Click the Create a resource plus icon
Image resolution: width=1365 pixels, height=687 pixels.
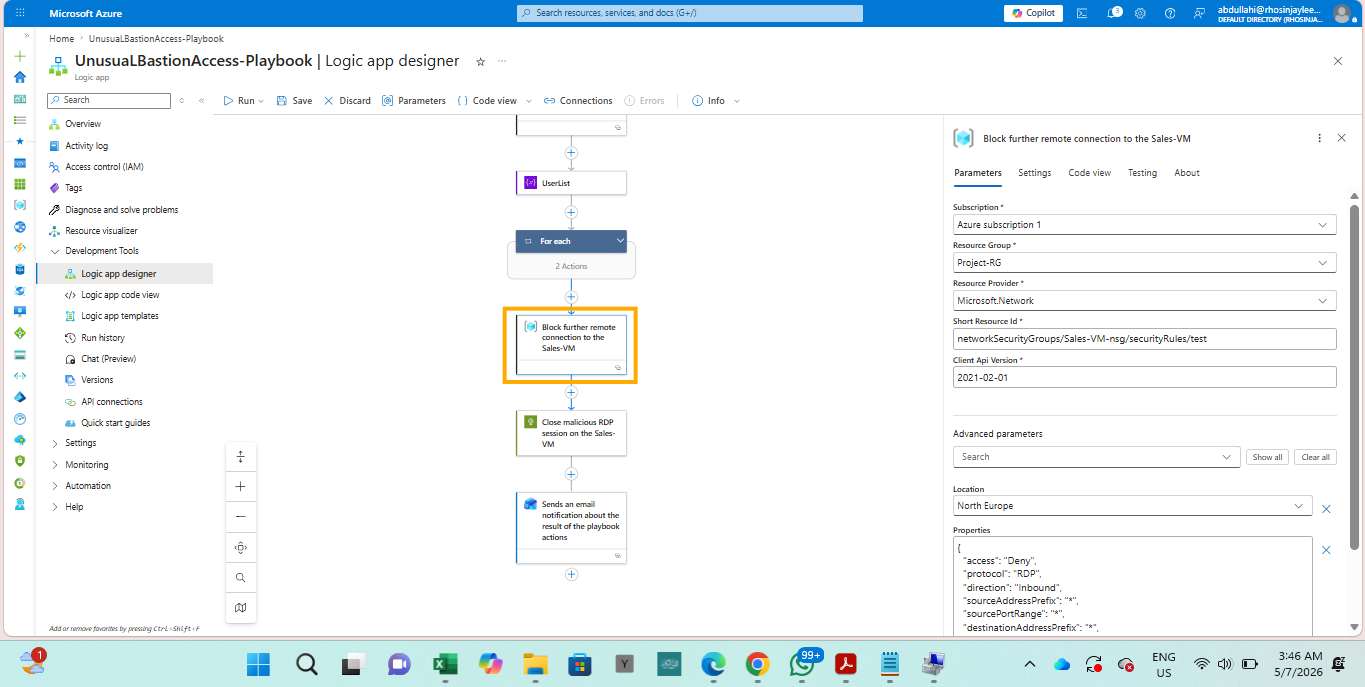(20, 56)
